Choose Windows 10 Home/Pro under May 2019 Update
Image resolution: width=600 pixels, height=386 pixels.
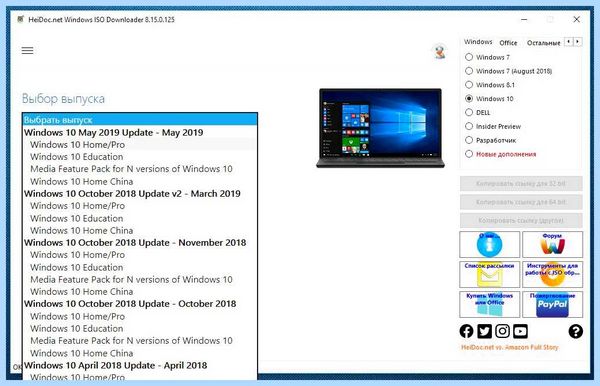pyautogui.click(x=140, y=145)
